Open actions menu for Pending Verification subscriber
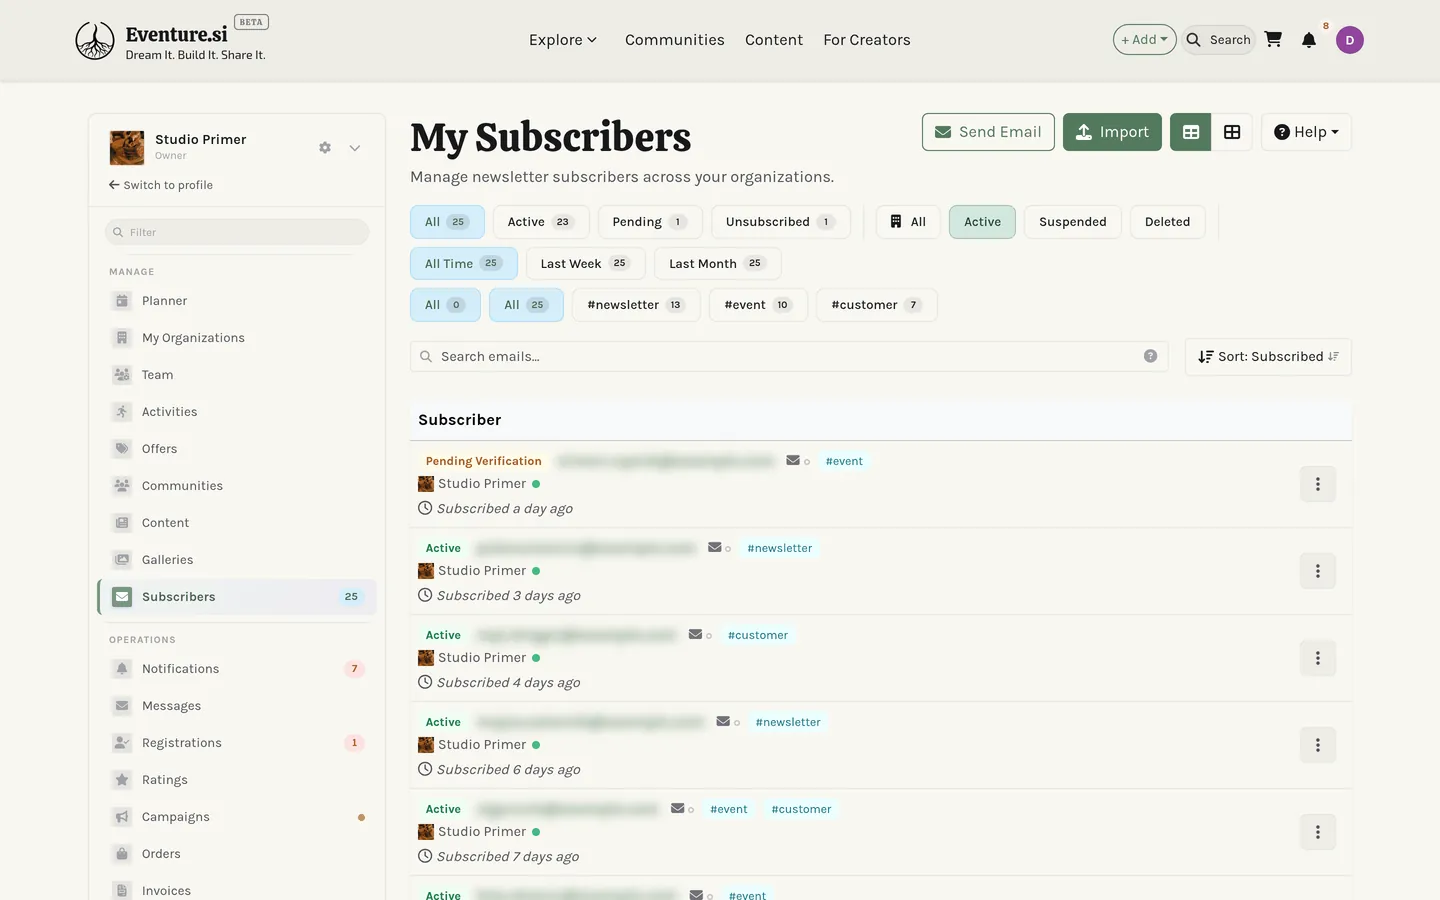Viewport: 1440px width, 900px height. click(x=1318, y=484)
